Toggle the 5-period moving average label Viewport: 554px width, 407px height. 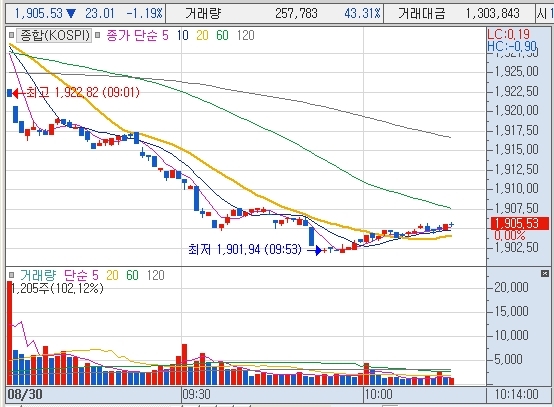(165, 35)
